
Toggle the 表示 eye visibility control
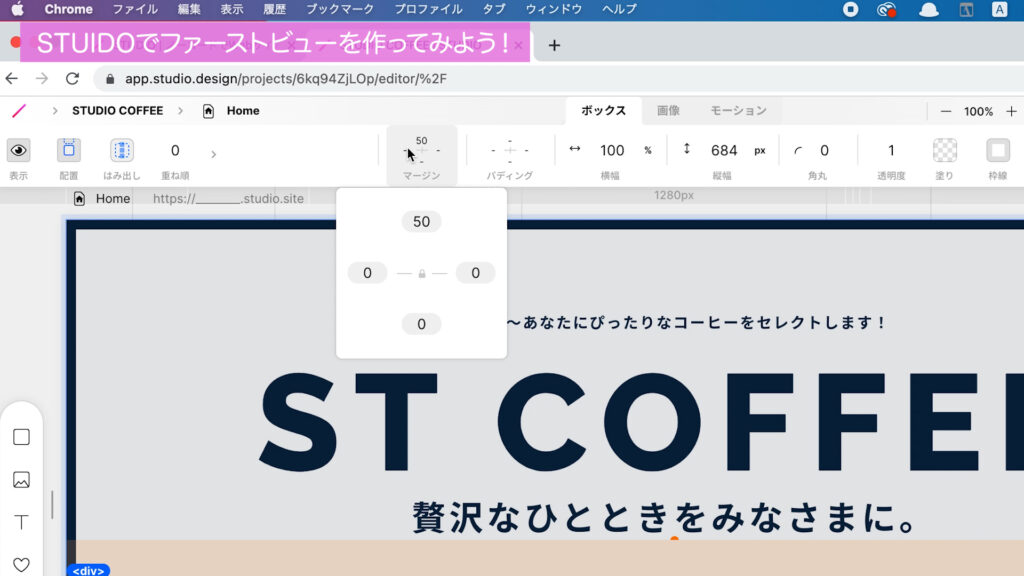click(x=18, y=150)
